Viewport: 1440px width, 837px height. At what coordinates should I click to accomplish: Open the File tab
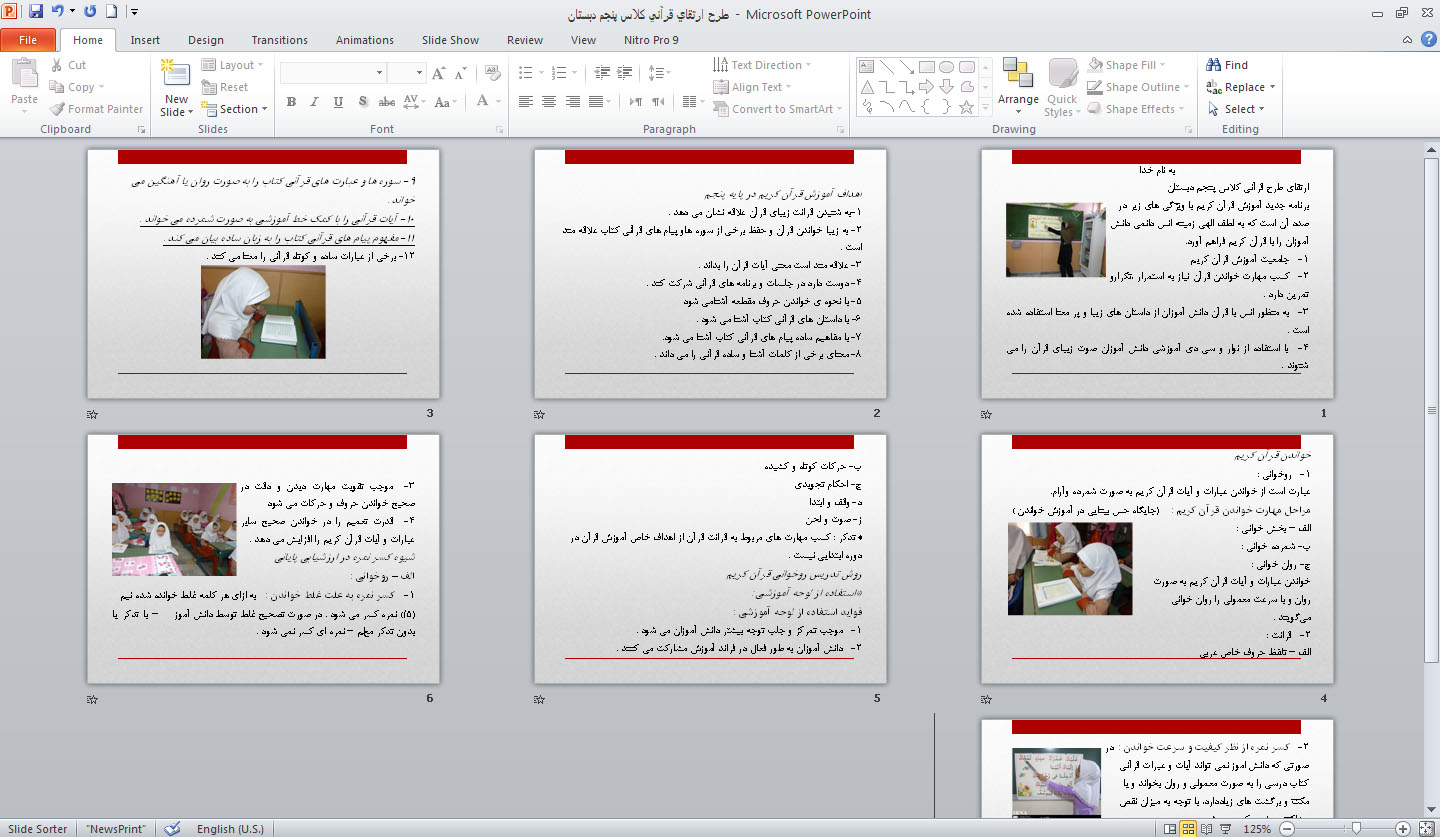pyautogui.click(x=28, y=40)
